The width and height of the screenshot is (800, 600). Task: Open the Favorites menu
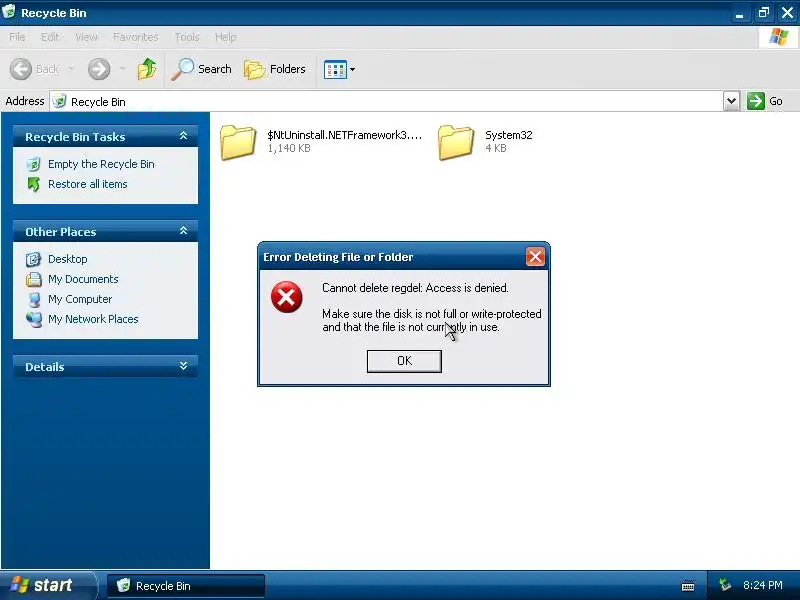136,37
